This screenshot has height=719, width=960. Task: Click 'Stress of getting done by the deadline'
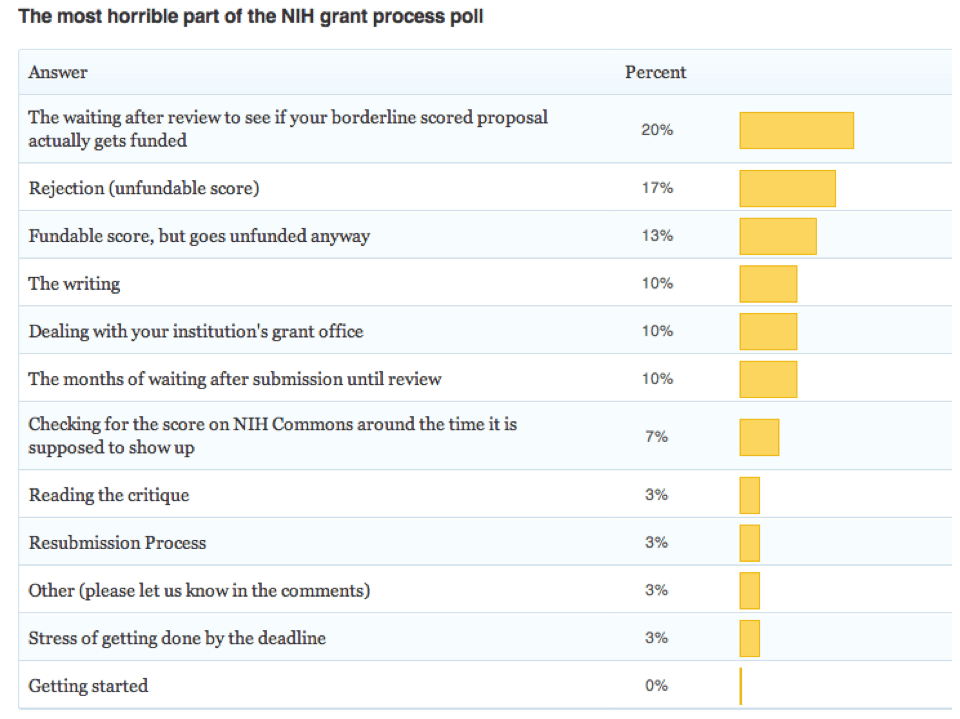[x=177, y=638]
